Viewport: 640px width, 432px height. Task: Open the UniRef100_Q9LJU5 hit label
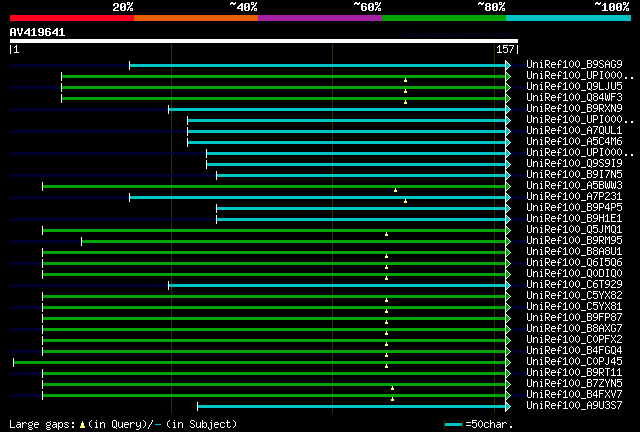(574, 86)
